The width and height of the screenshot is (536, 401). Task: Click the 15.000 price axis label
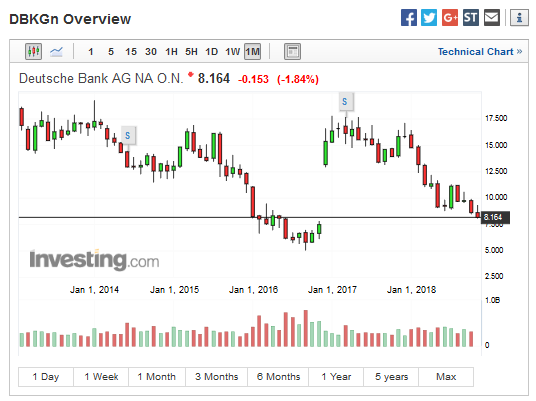pyautogui.click(x=496, y=145)
